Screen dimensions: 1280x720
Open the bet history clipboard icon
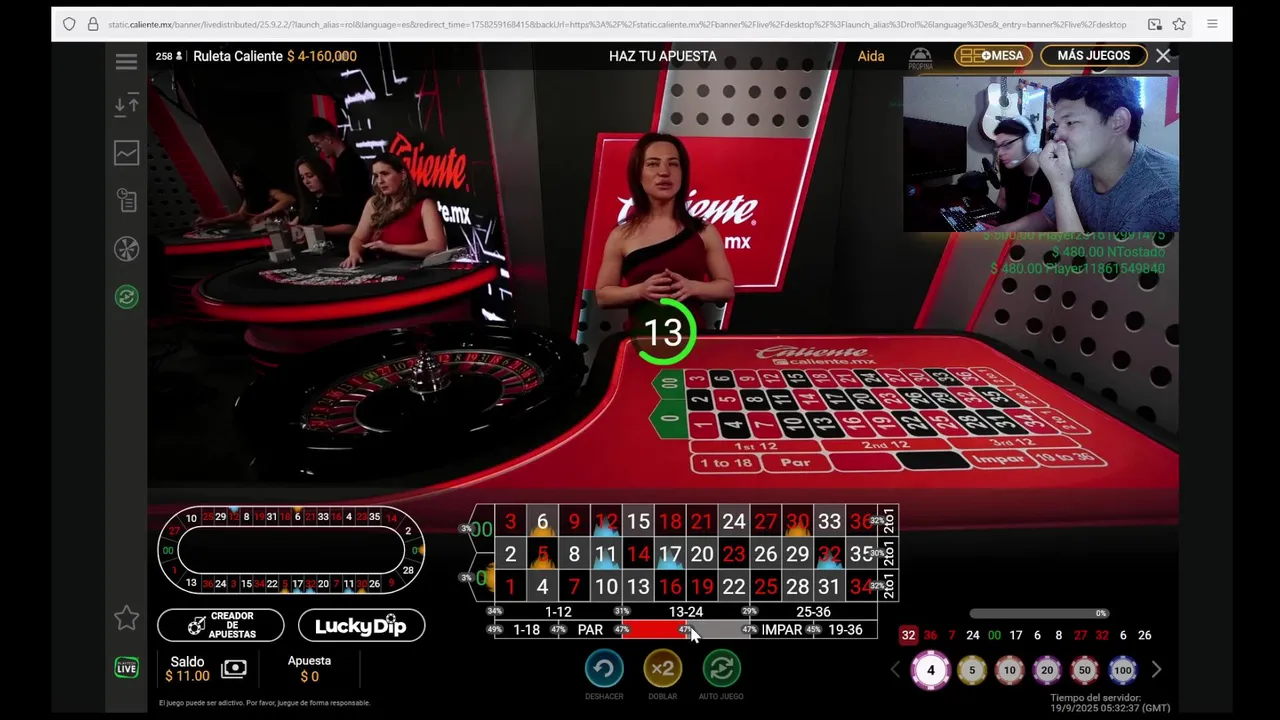(126, 201)
